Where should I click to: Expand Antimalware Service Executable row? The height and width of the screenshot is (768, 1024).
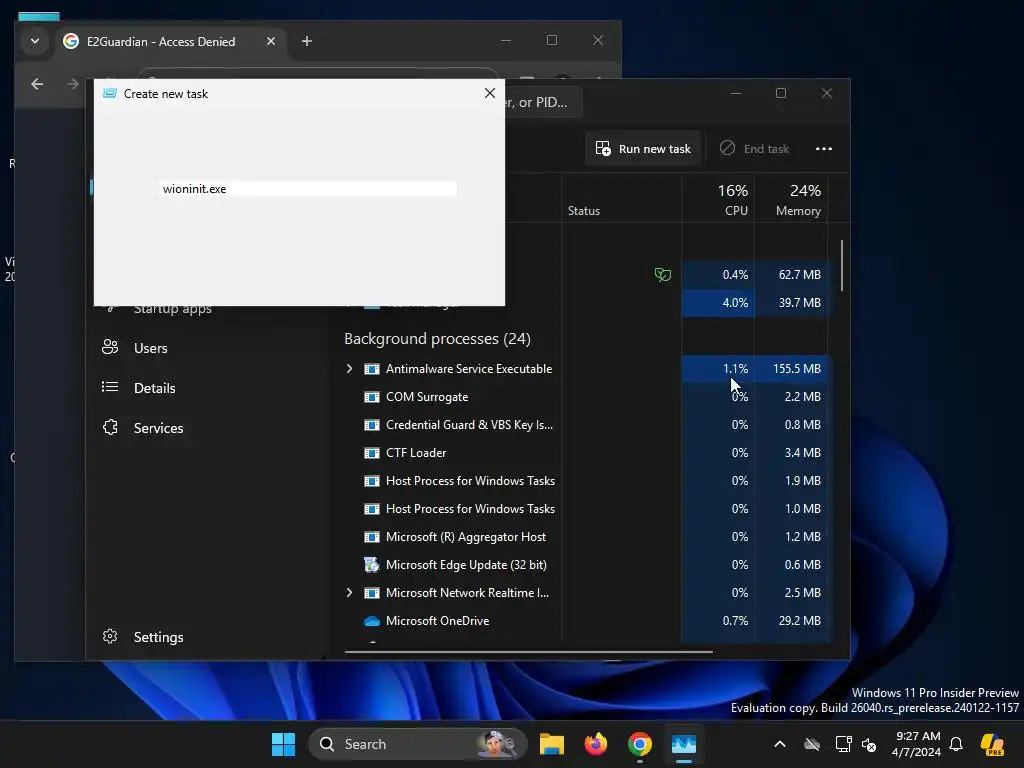349,369
